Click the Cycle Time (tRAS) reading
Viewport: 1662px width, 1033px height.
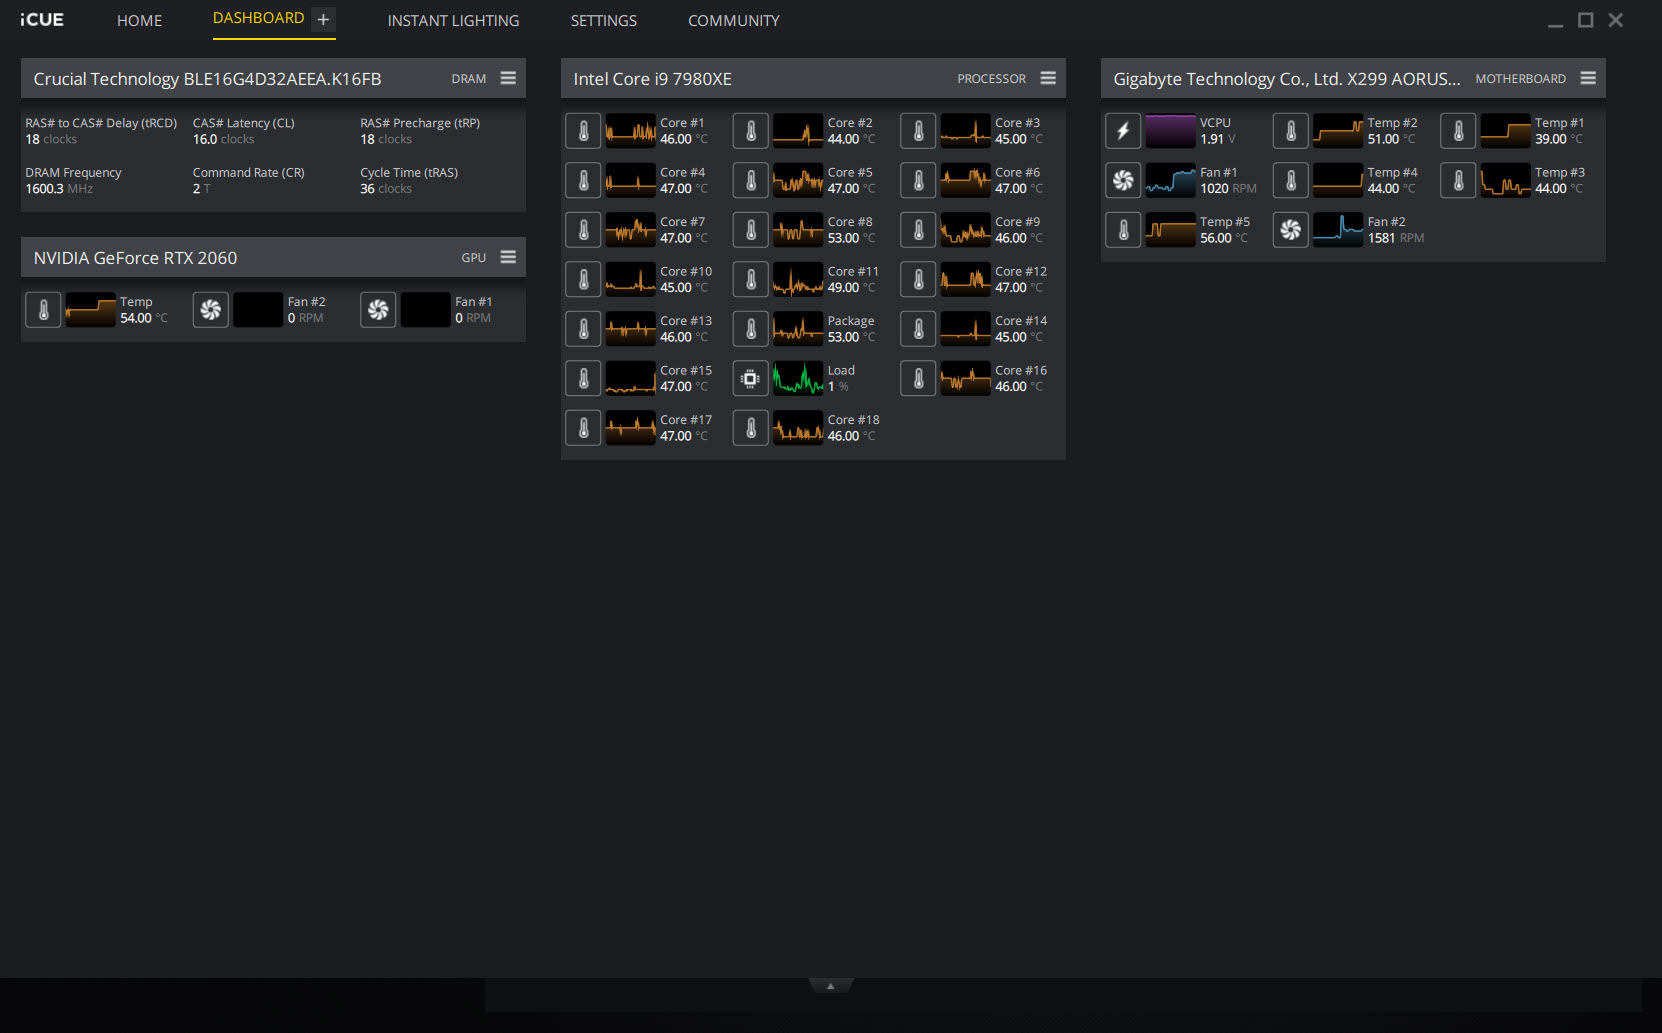point(409,180)
